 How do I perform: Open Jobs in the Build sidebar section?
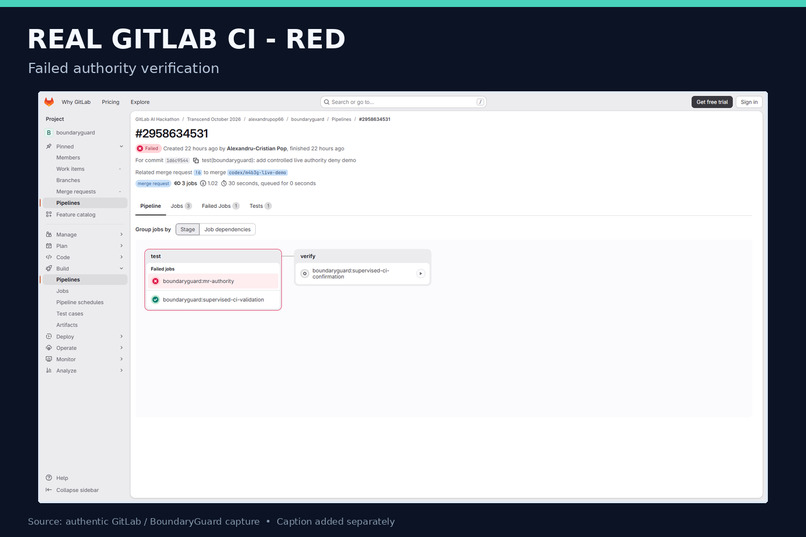point(62,291)
